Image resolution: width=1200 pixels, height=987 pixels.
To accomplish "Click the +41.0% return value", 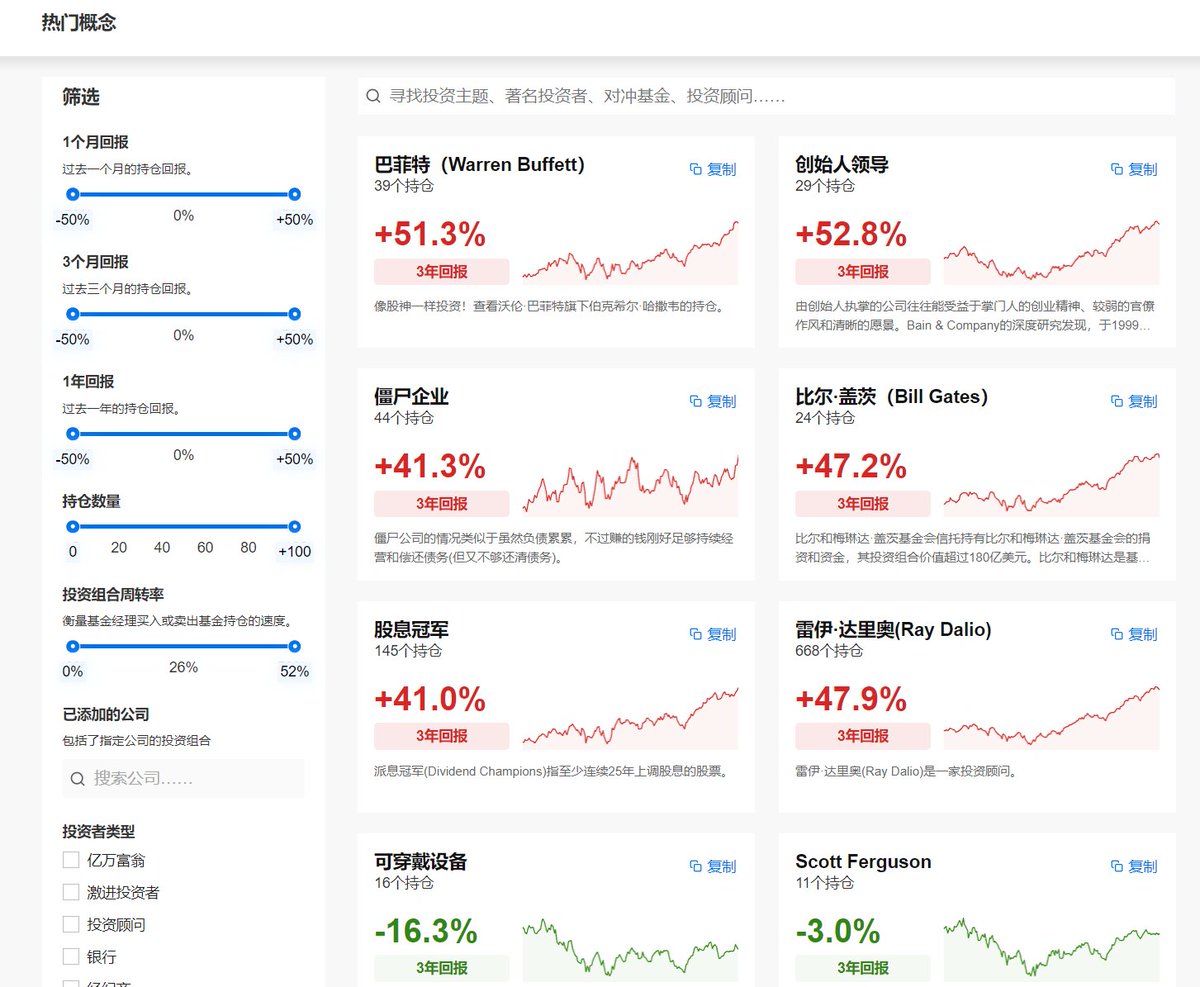I will [430, 699].
